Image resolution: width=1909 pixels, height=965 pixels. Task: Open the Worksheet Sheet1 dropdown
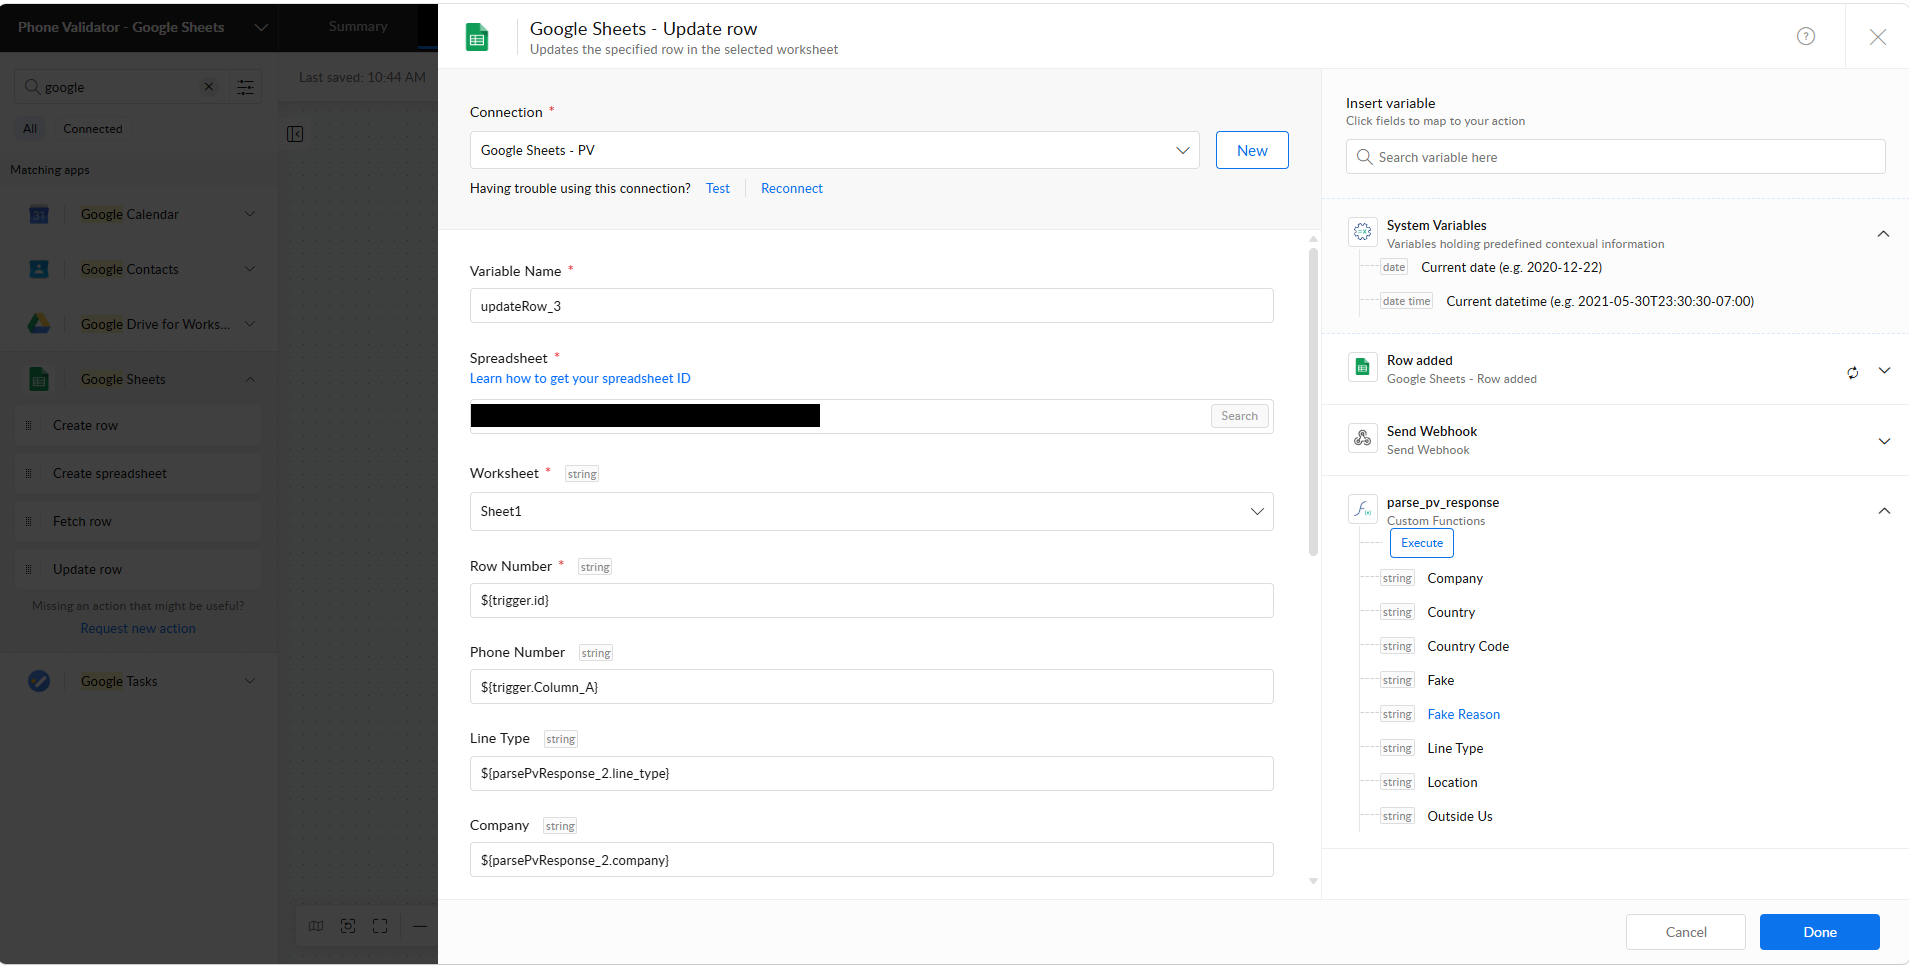pos(871,511)
